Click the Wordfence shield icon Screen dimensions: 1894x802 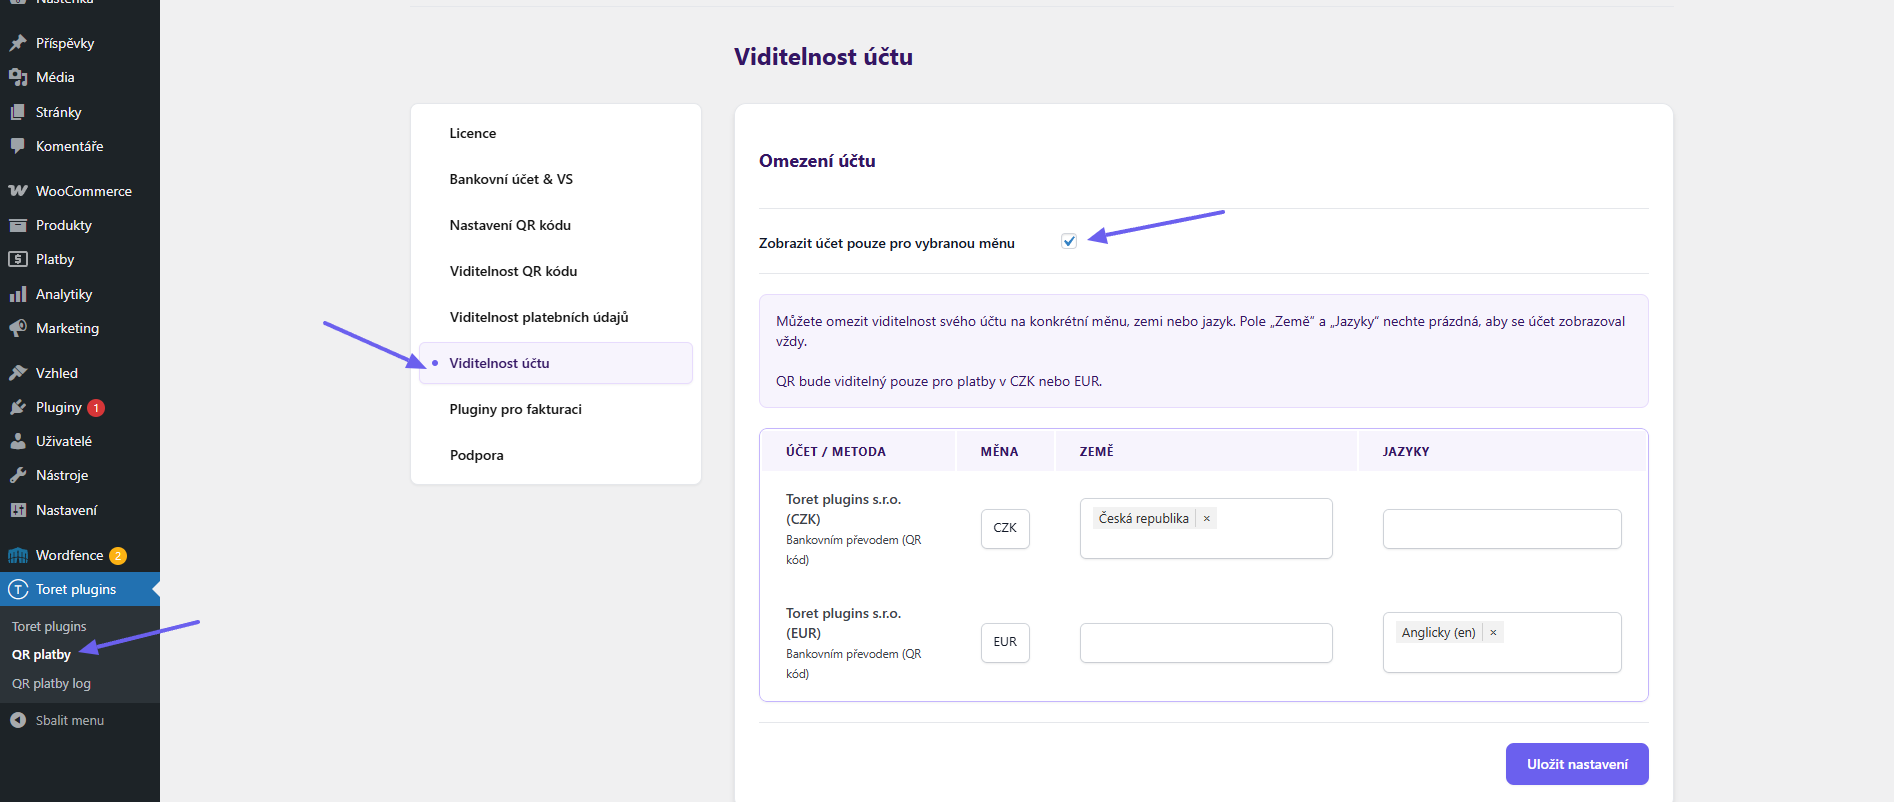[18, 555]
